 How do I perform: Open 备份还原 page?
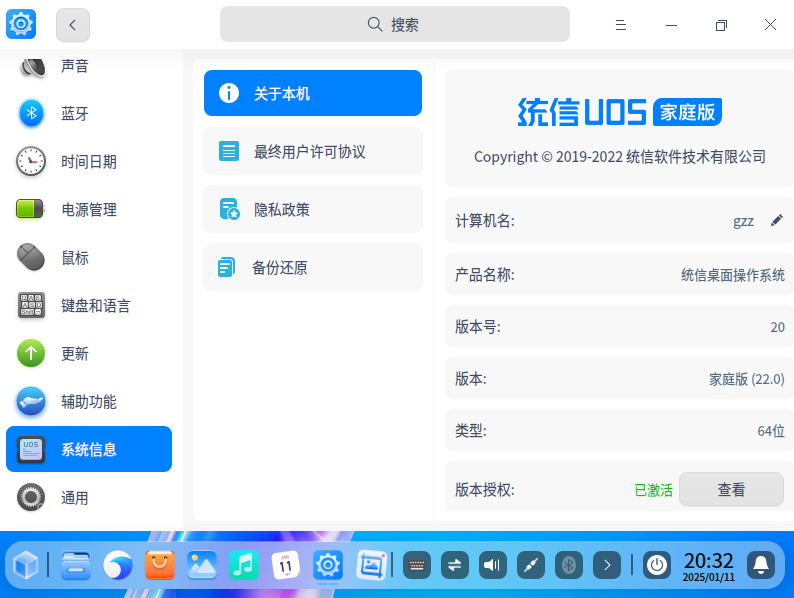(313, 267)
